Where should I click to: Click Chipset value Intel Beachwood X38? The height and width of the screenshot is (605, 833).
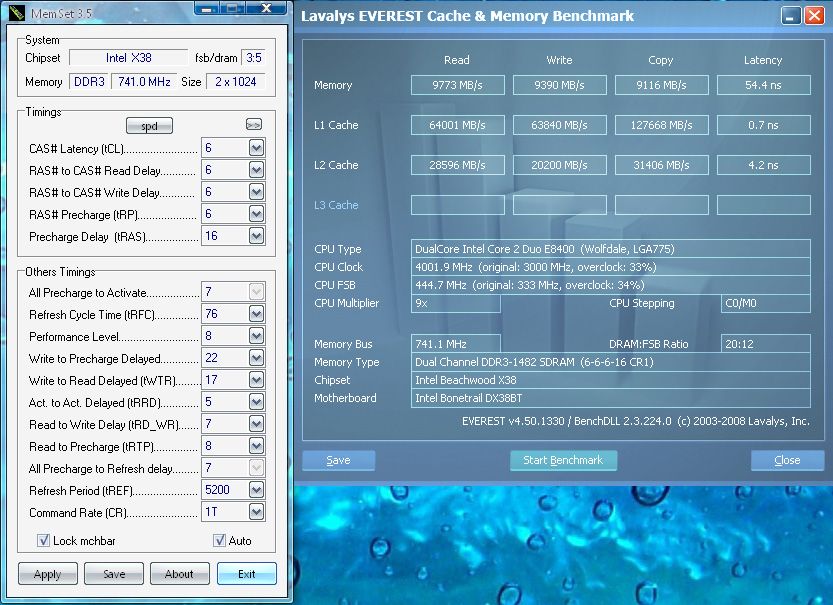coord(610,380)
